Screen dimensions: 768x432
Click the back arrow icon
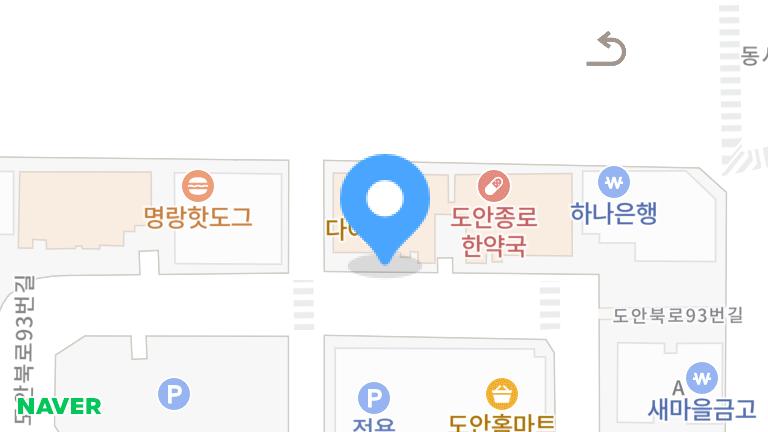pyautogui.click(x=607, y=49)
